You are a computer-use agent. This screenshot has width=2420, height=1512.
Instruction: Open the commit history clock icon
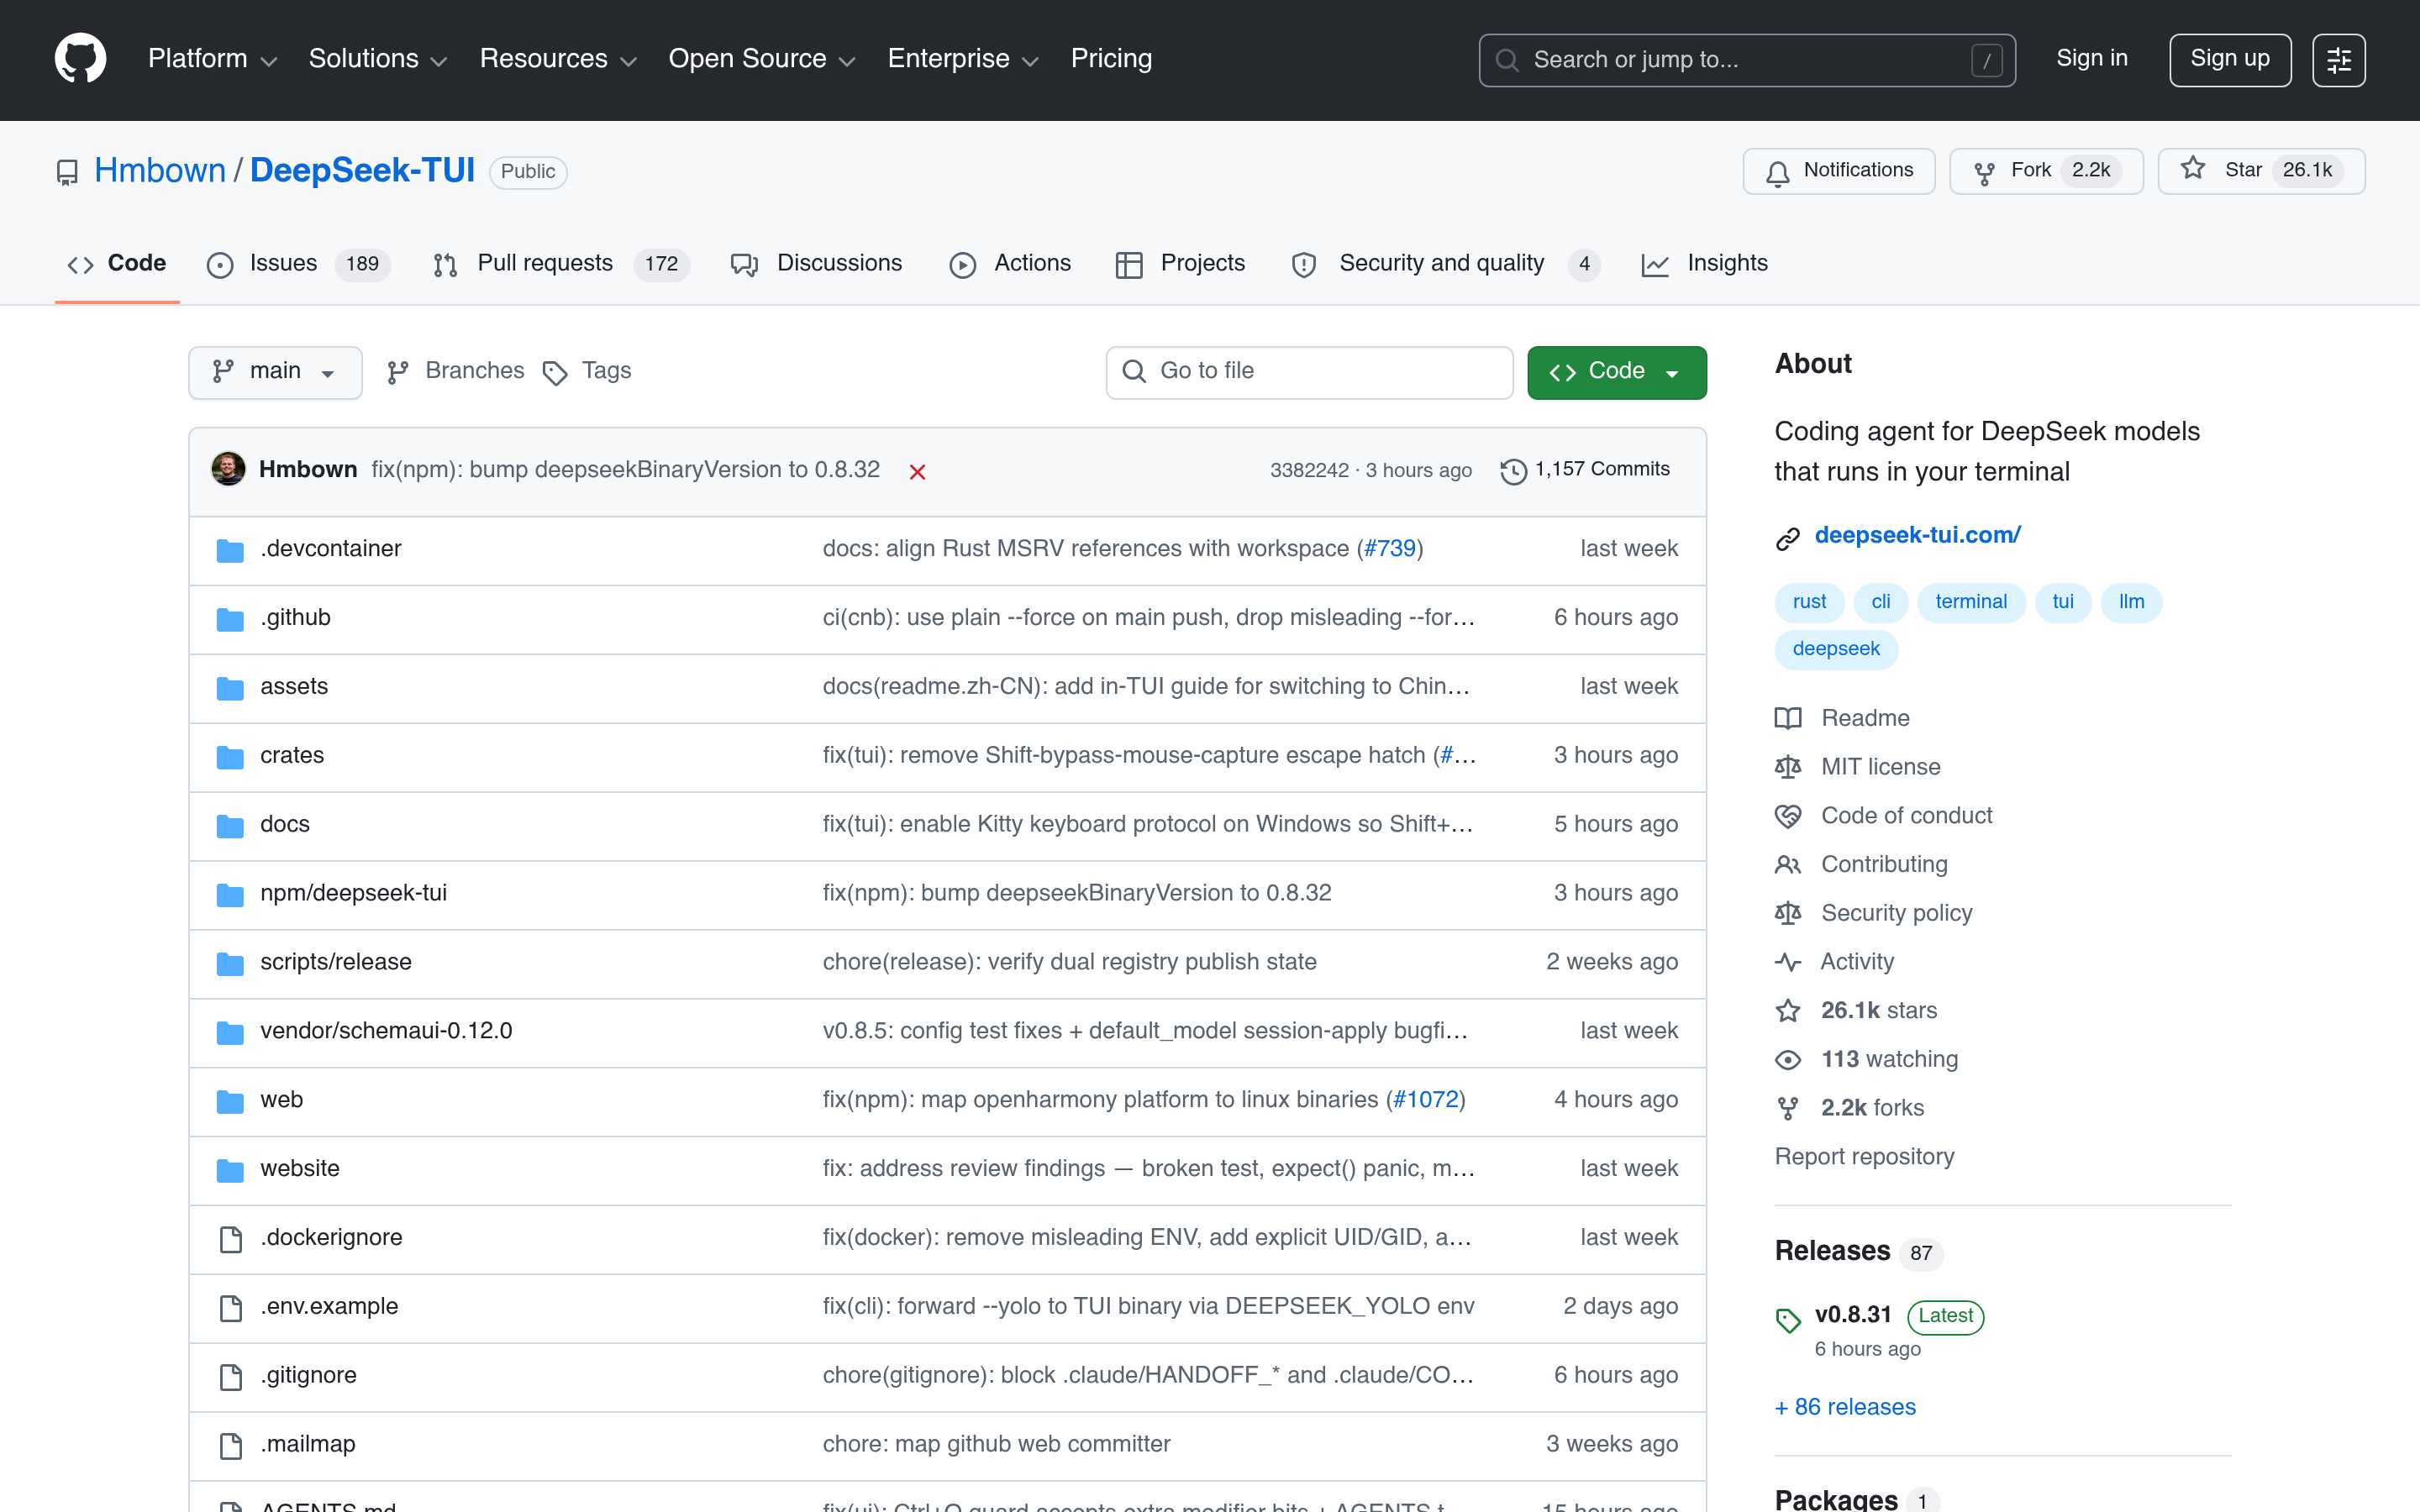(1513, 471)
